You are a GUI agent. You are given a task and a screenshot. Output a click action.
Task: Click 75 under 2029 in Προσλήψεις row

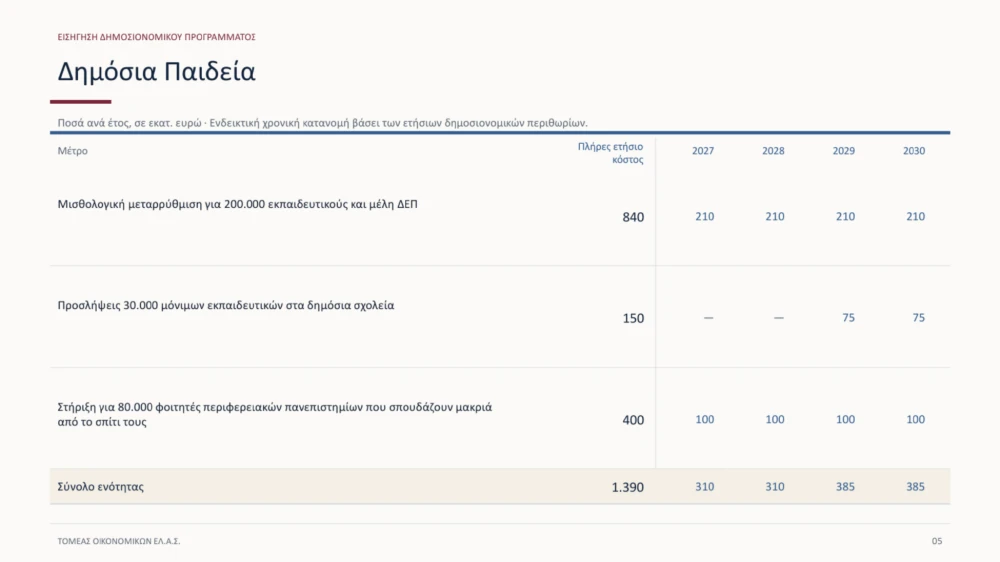pyautogui.click(x=848, y=318)
